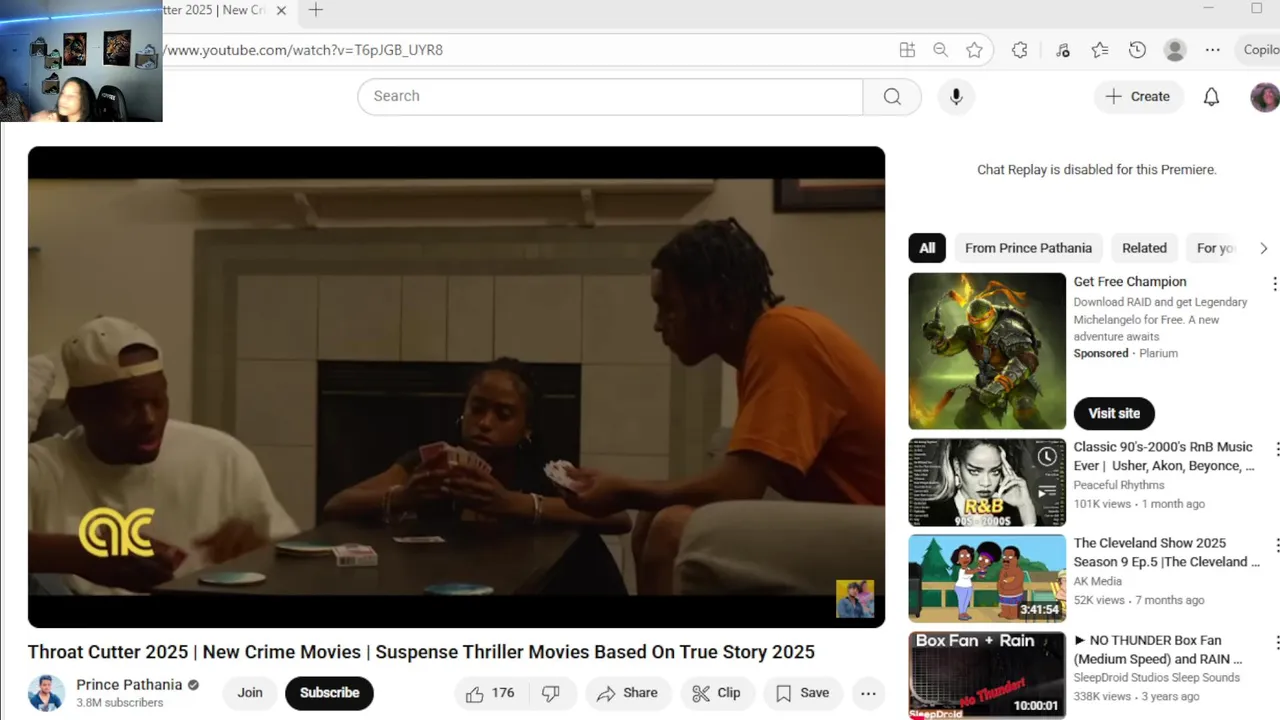Open YouTube account avatar menu
The image size is (1280, 720).
click(1265, 96)
